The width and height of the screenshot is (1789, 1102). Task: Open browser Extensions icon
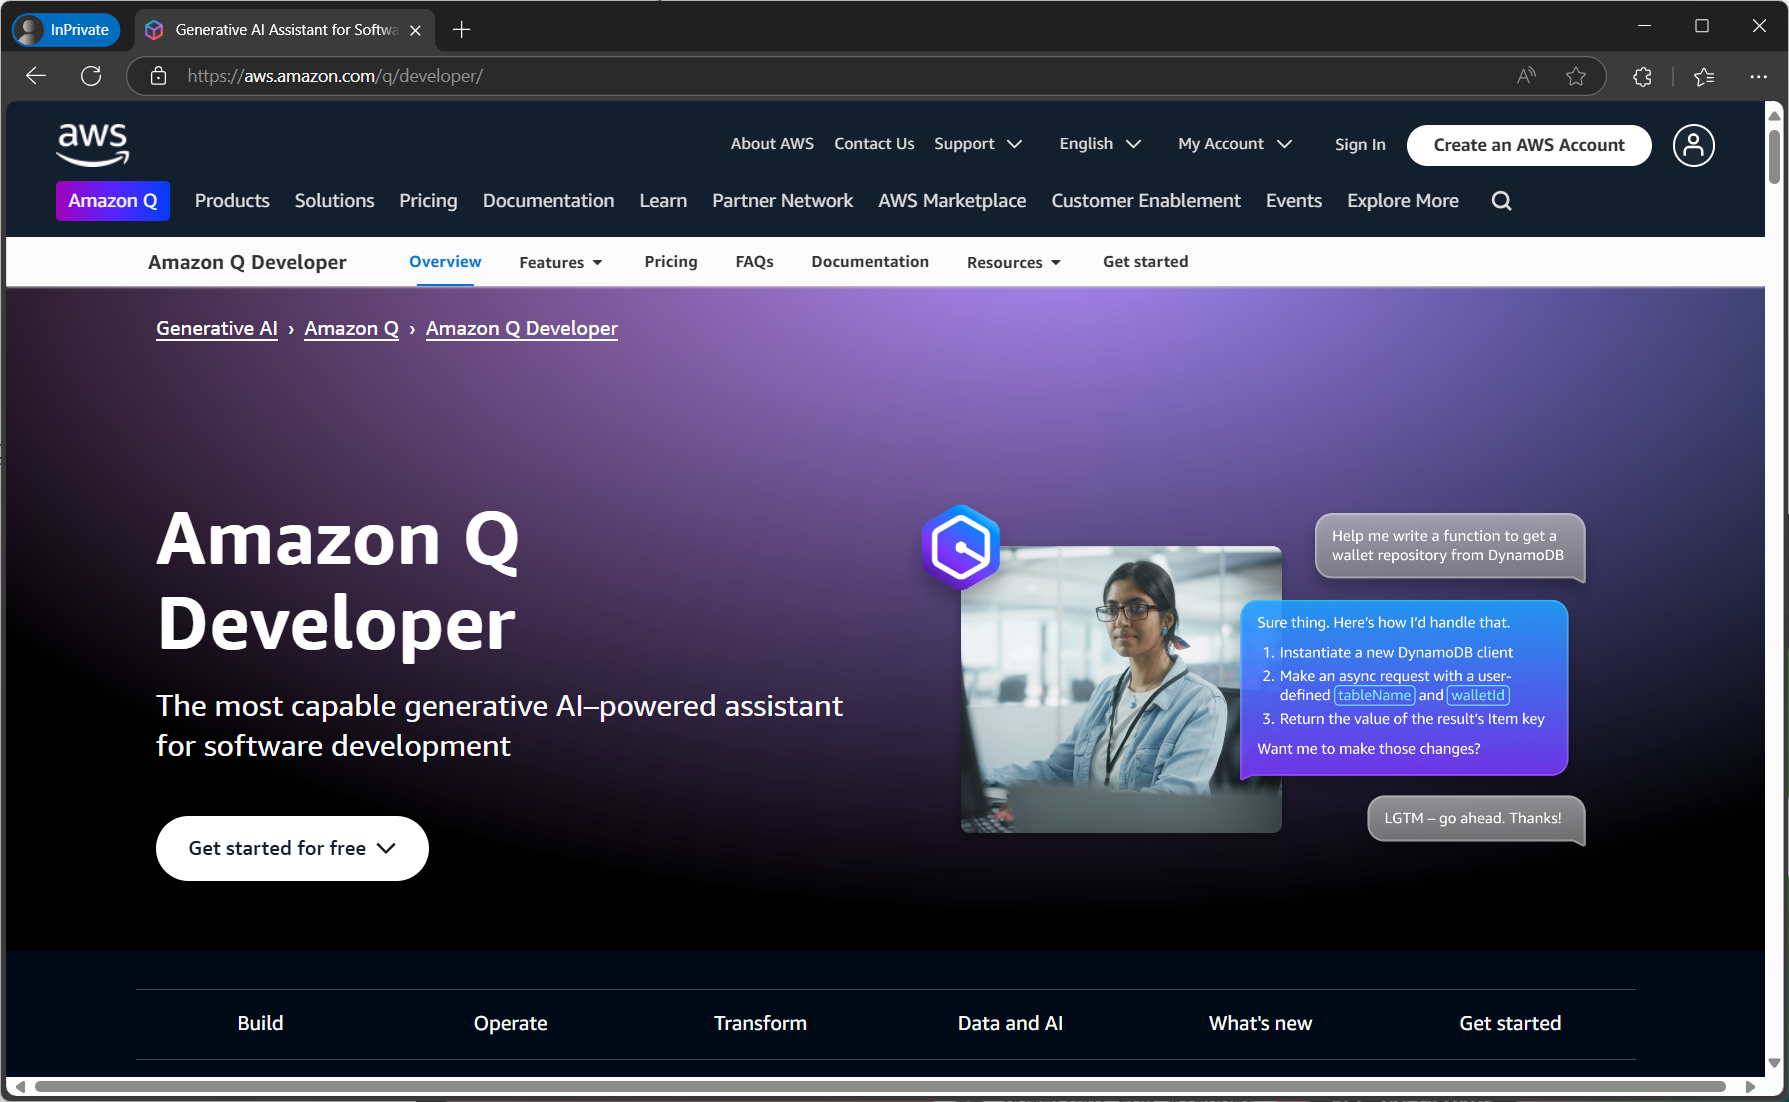1642,76
